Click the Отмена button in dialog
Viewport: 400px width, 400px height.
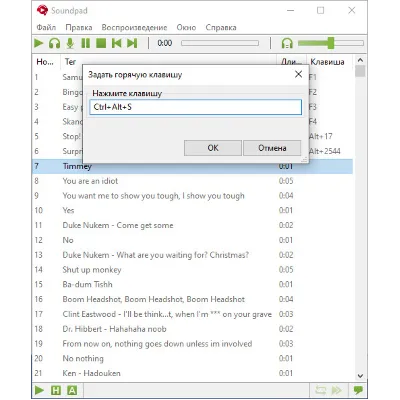pos(272,148)
